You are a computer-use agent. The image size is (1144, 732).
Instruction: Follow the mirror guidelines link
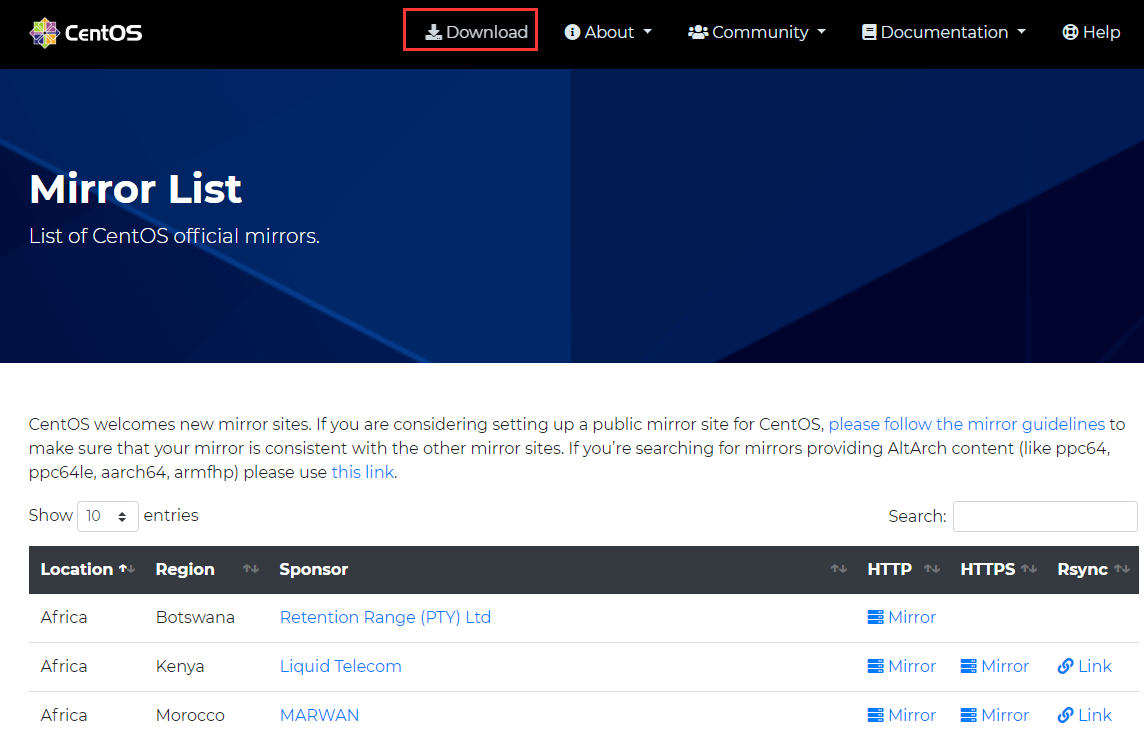[x=967, y=424]
